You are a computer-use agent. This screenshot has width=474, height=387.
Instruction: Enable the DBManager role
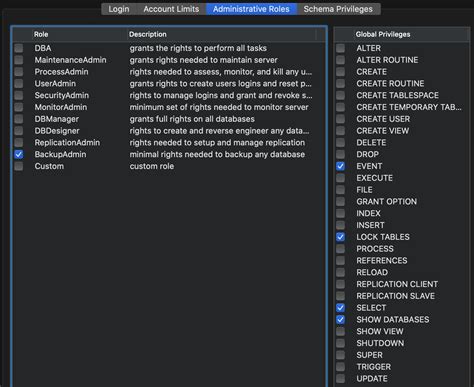[x=19, y=119]
